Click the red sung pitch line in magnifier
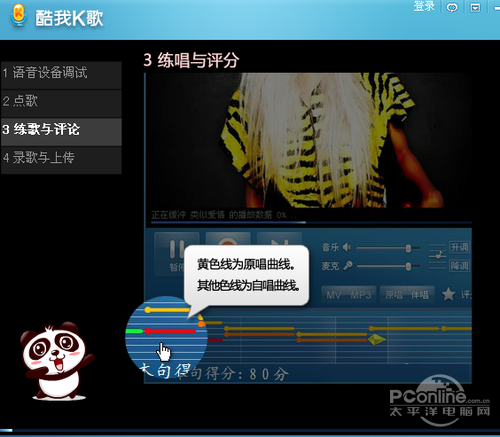The height and width of the screenshot is (437, 500). tap(171, 331)
